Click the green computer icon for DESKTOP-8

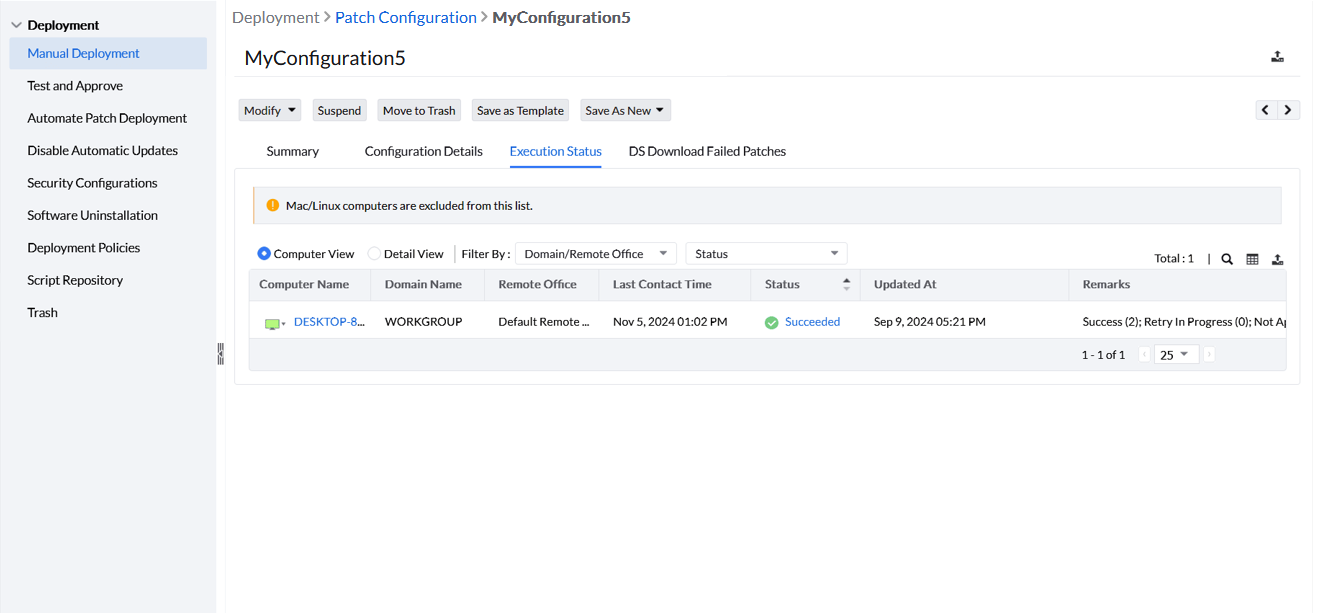(x=272, y=323)
